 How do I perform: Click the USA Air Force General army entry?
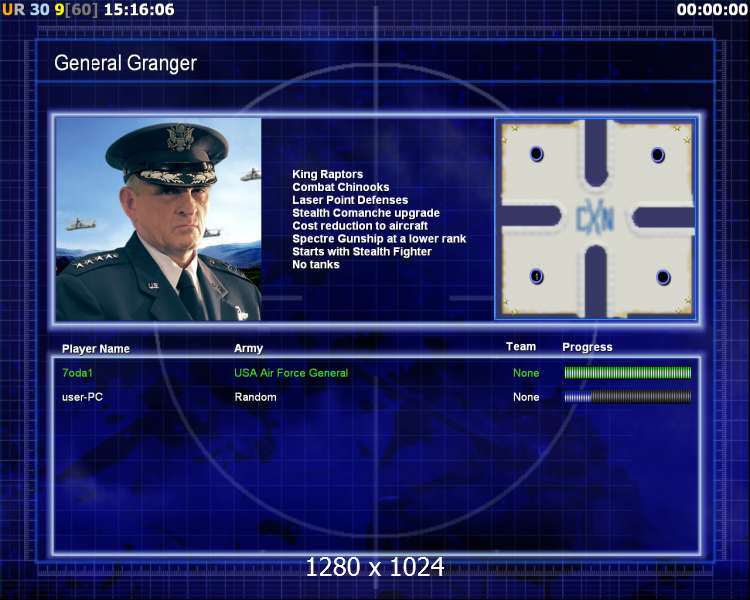[x=291, y=373]
